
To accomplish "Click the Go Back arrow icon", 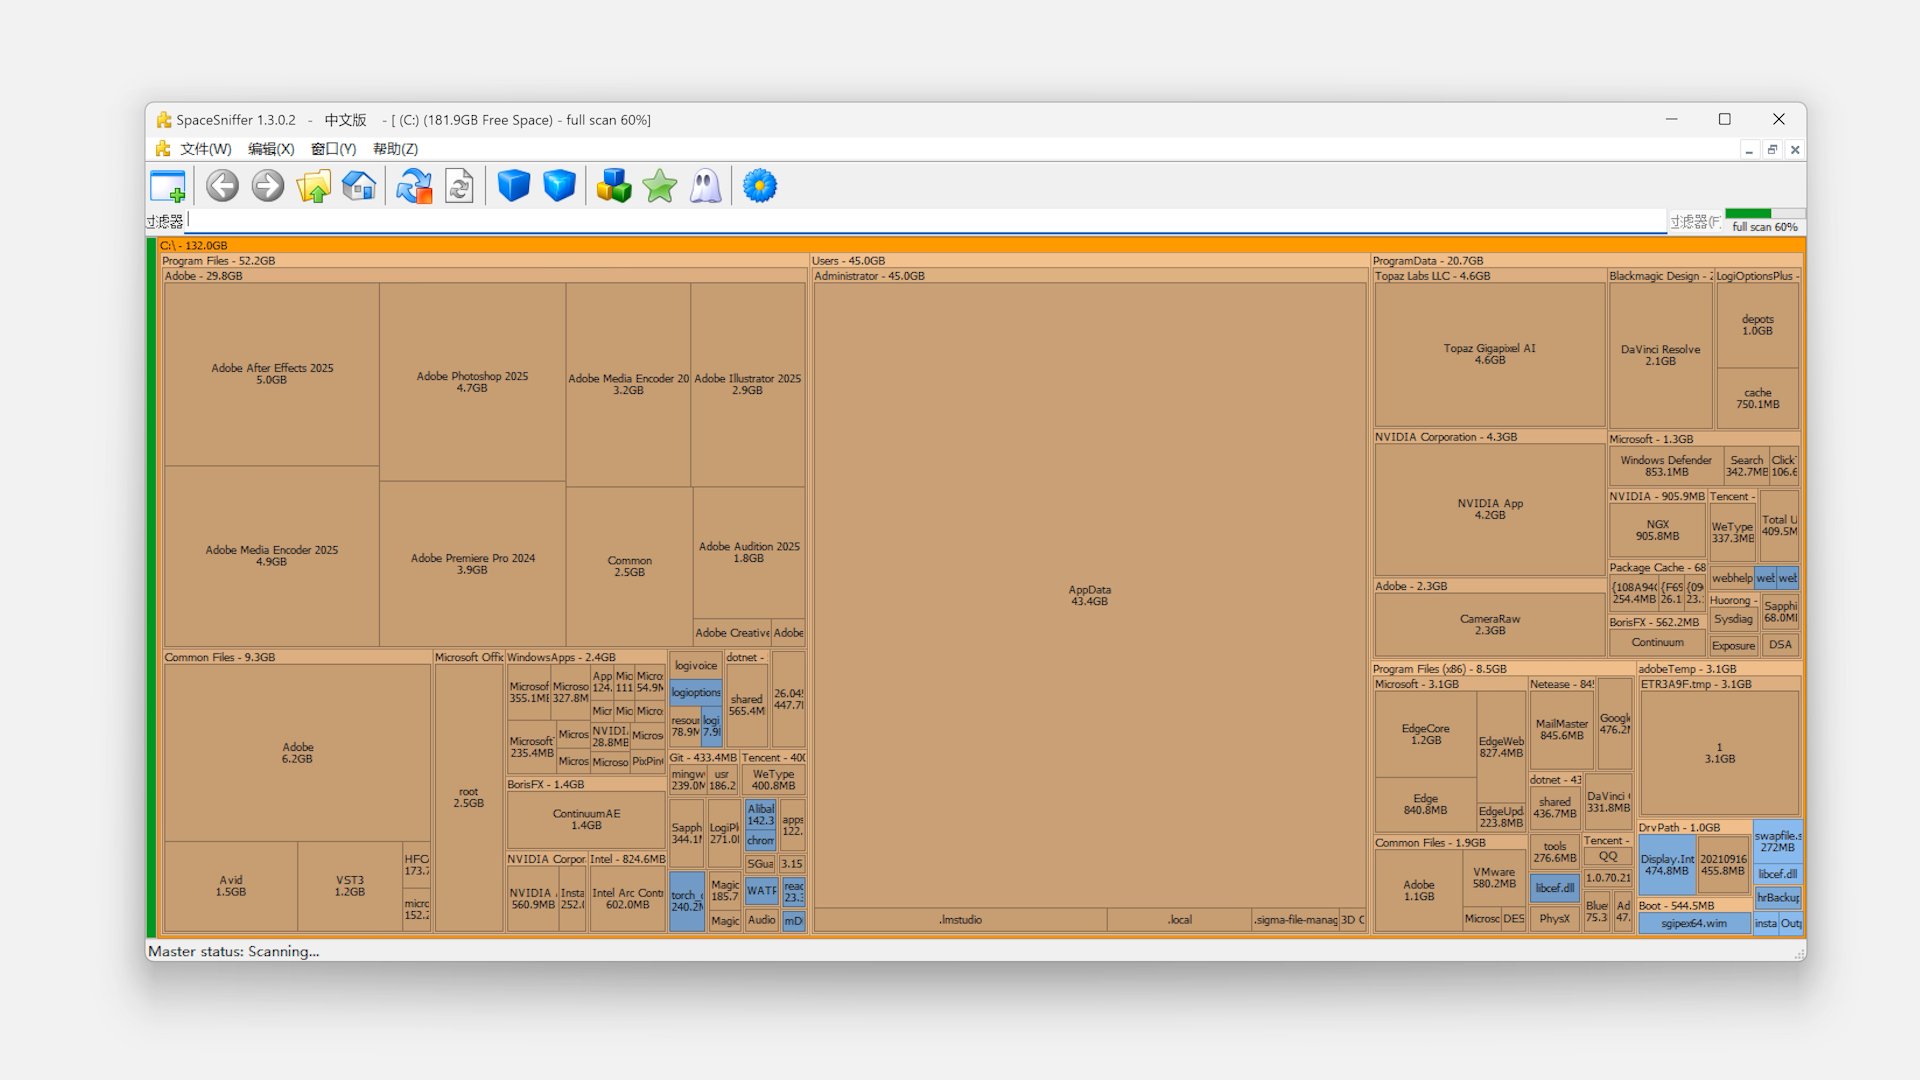I will pos(222,186).
